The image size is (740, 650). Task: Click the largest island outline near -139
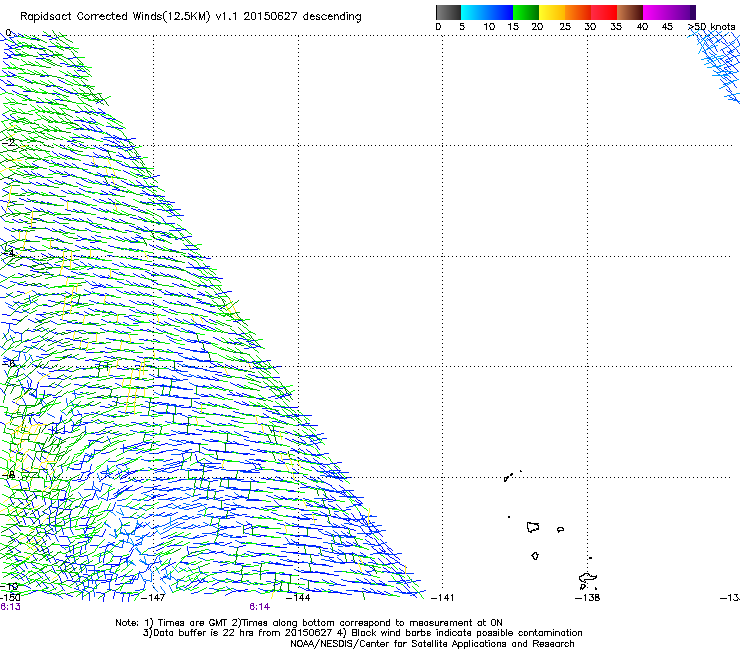point(533,527)
